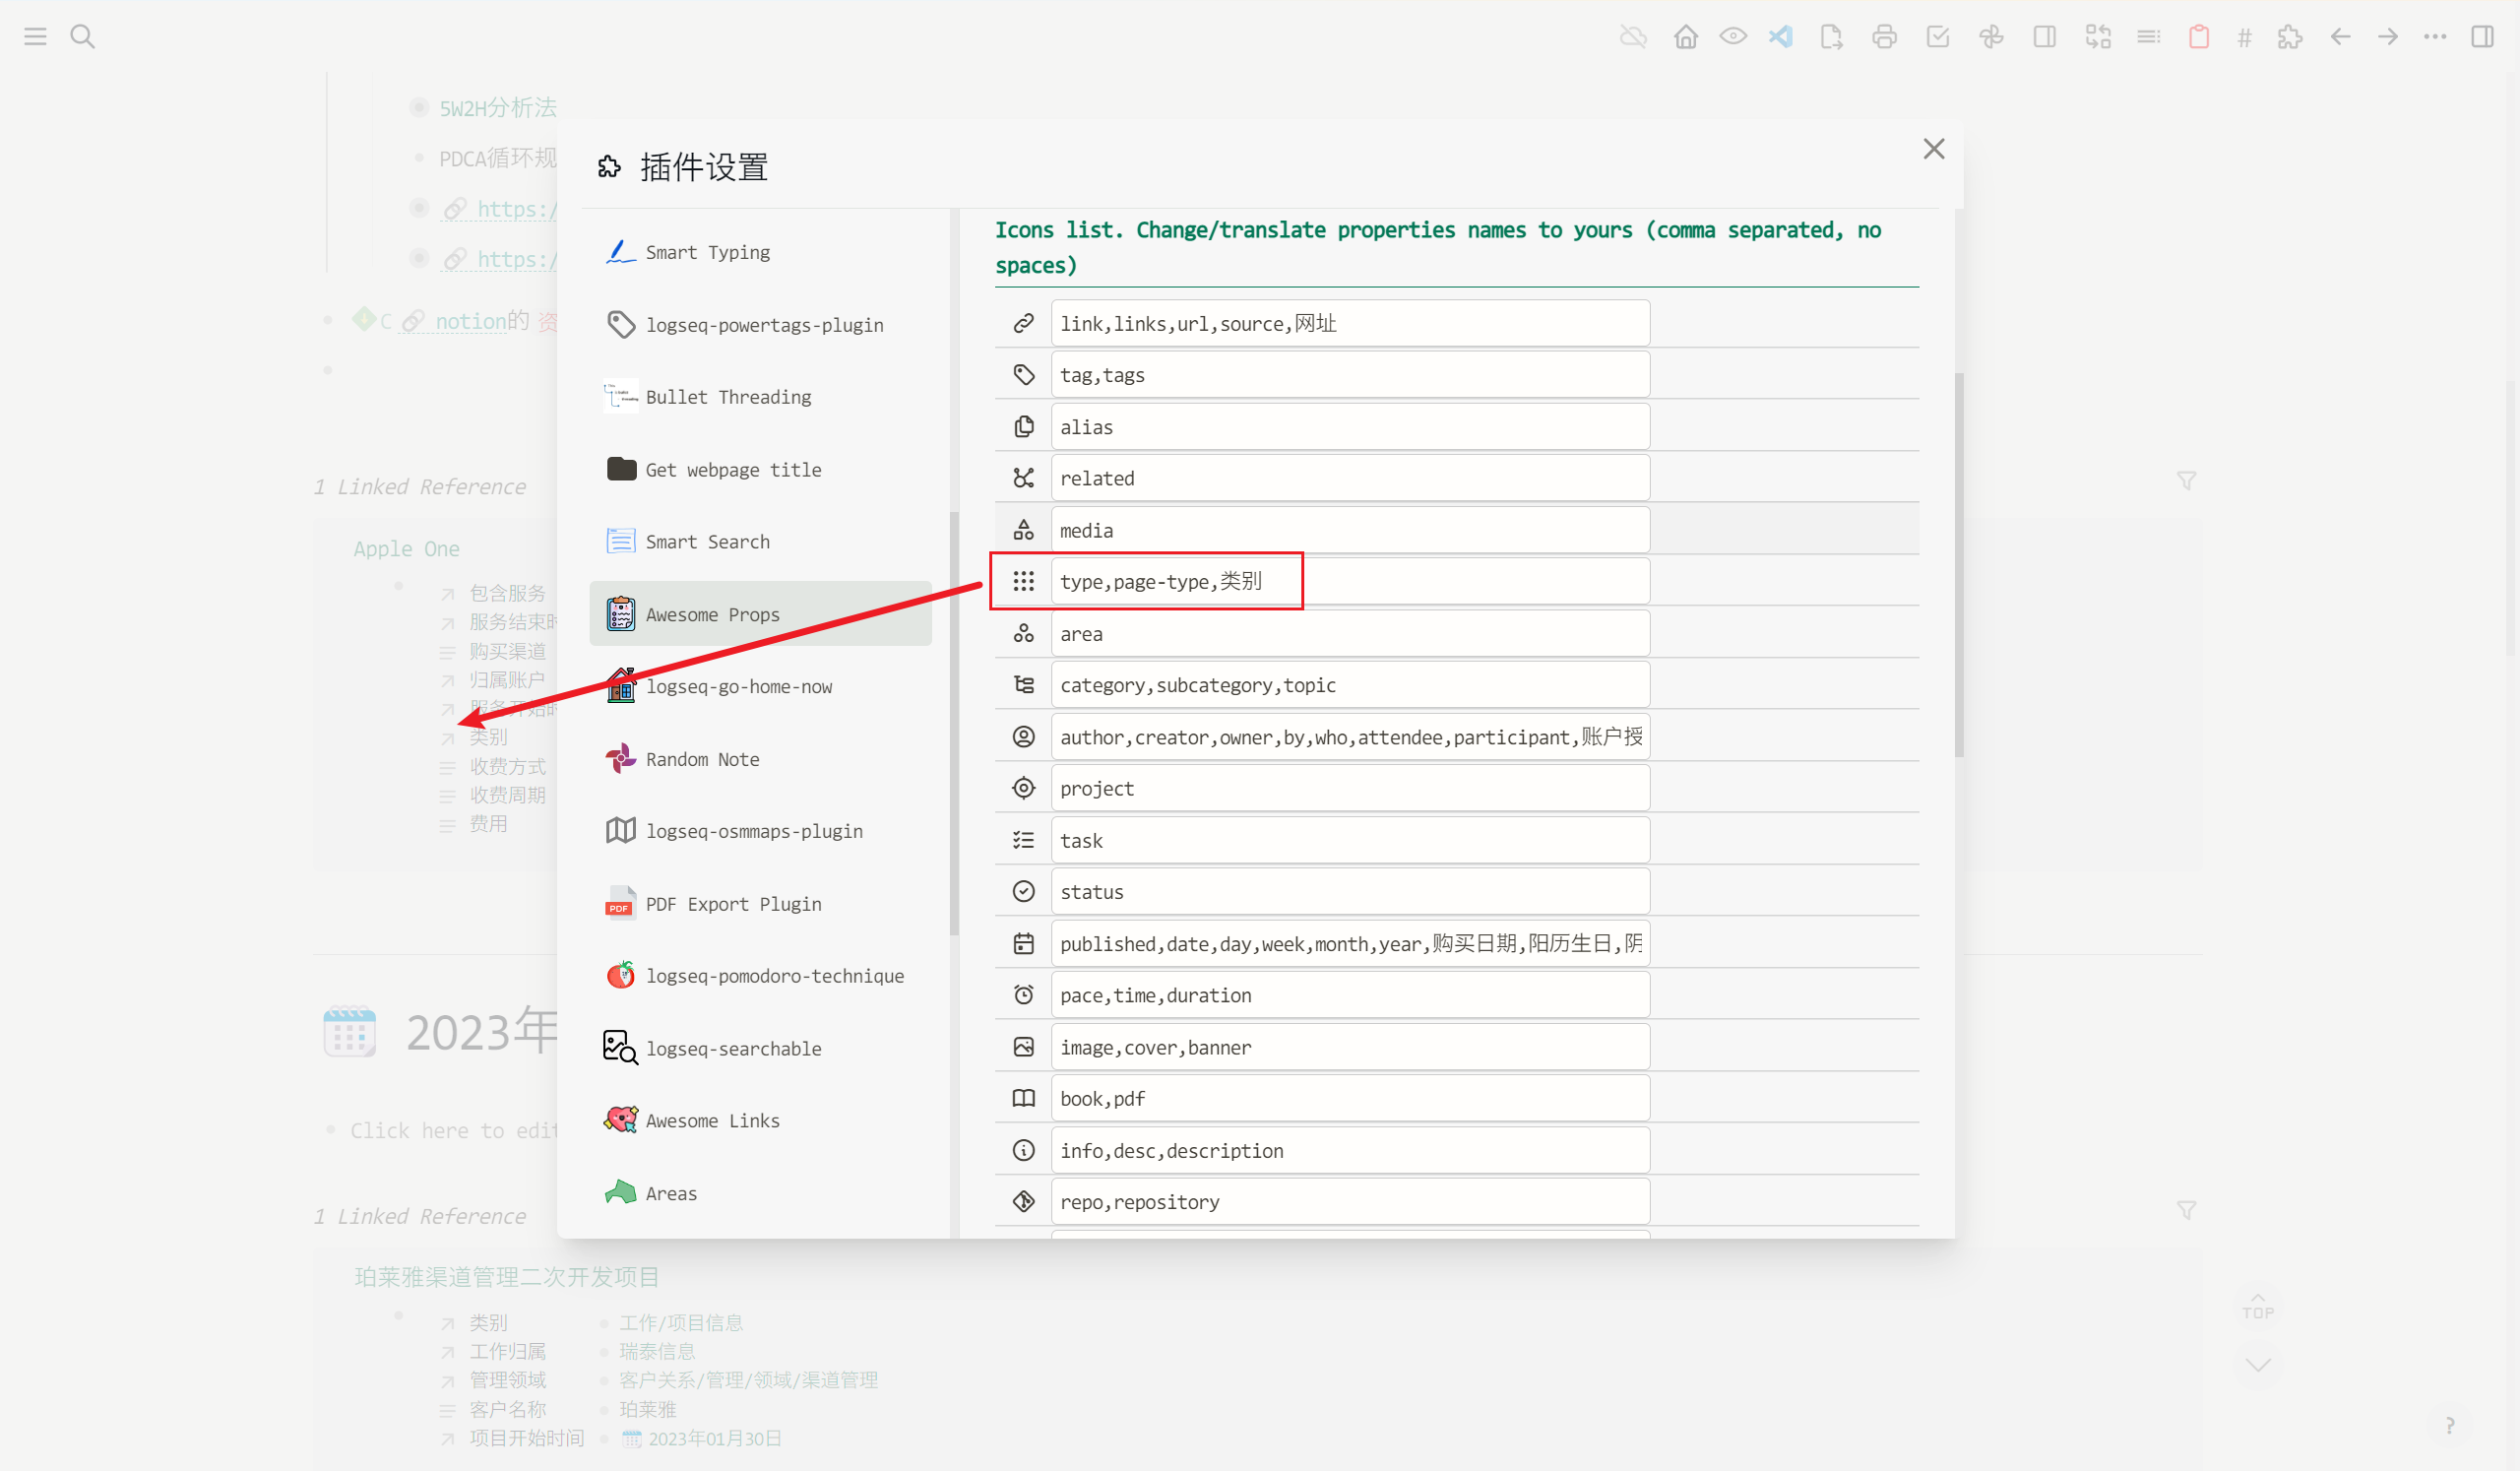Toggle the eye view-mode icon

[1732, 36]
